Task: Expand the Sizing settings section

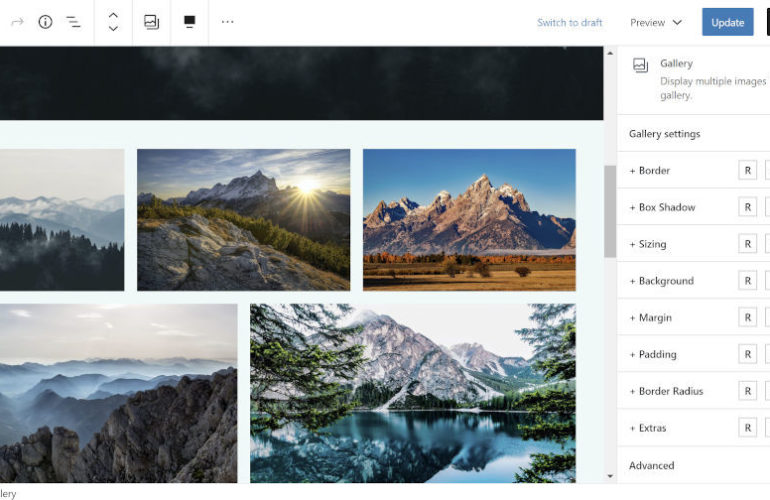Action: click(x=648, y=244)
